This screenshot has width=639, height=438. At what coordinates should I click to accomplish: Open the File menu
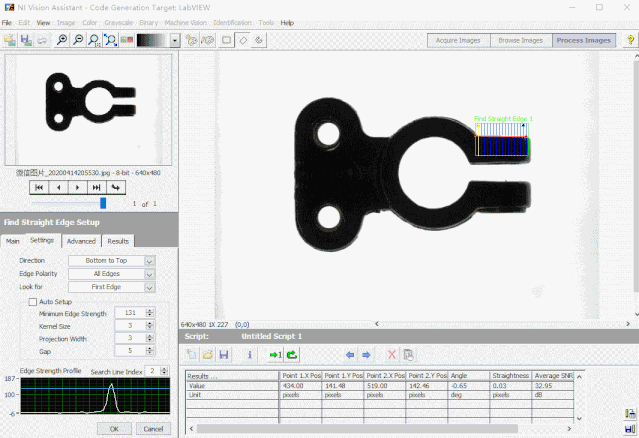(7, 23)
